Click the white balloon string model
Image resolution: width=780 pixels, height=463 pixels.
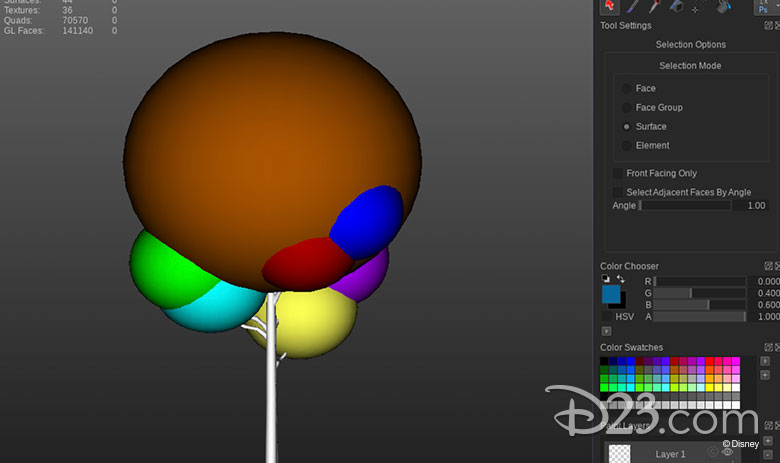tap(271, 388)
